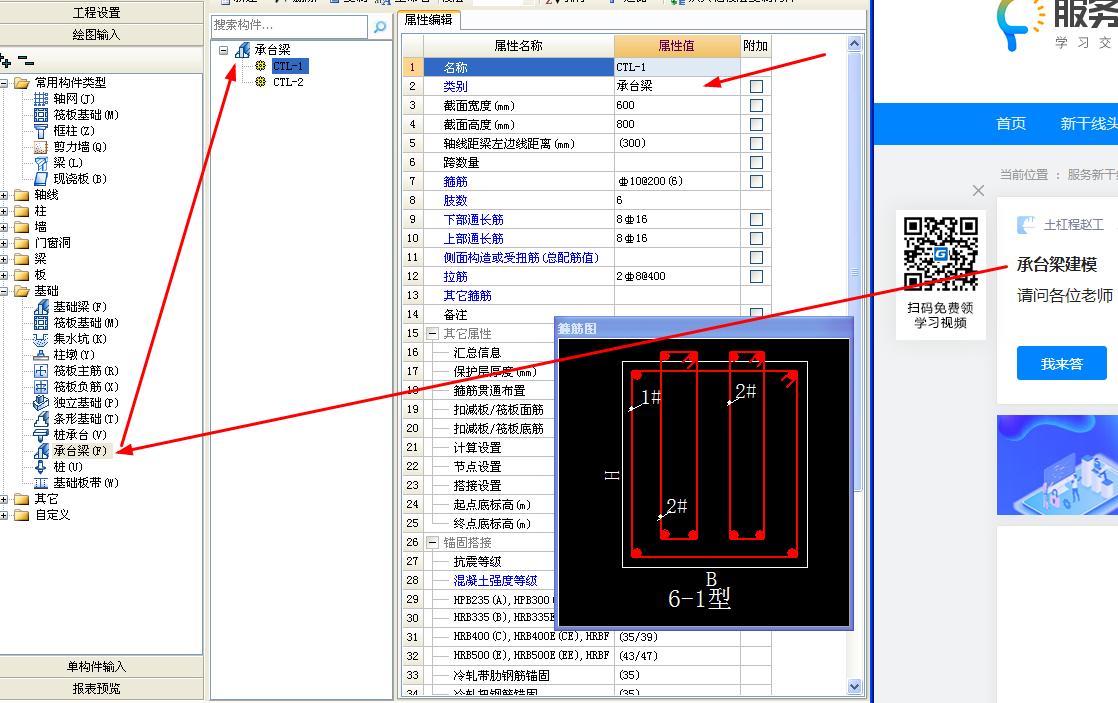Select the 基础板带 (W) icon
The height and width of the screenshot is (703, 1118).
click(x=41, y=483)
